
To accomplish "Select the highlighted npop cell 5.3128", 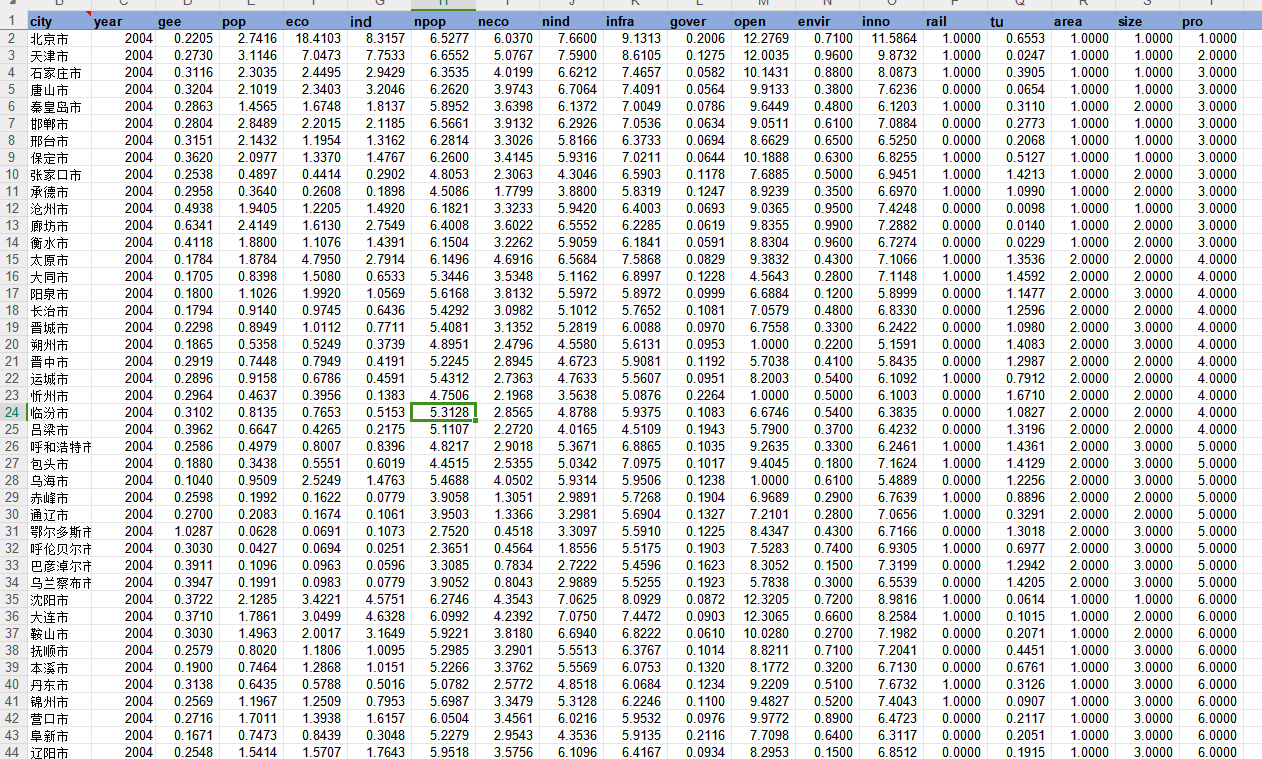I will coord(443,412).
